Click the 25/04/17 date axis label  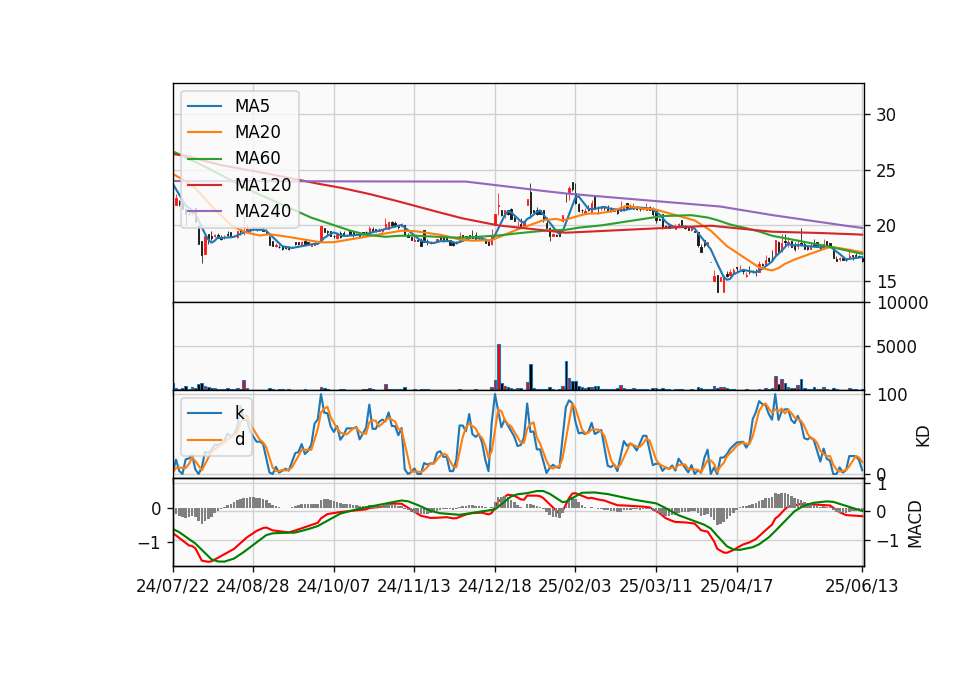[x=737, y=587]
